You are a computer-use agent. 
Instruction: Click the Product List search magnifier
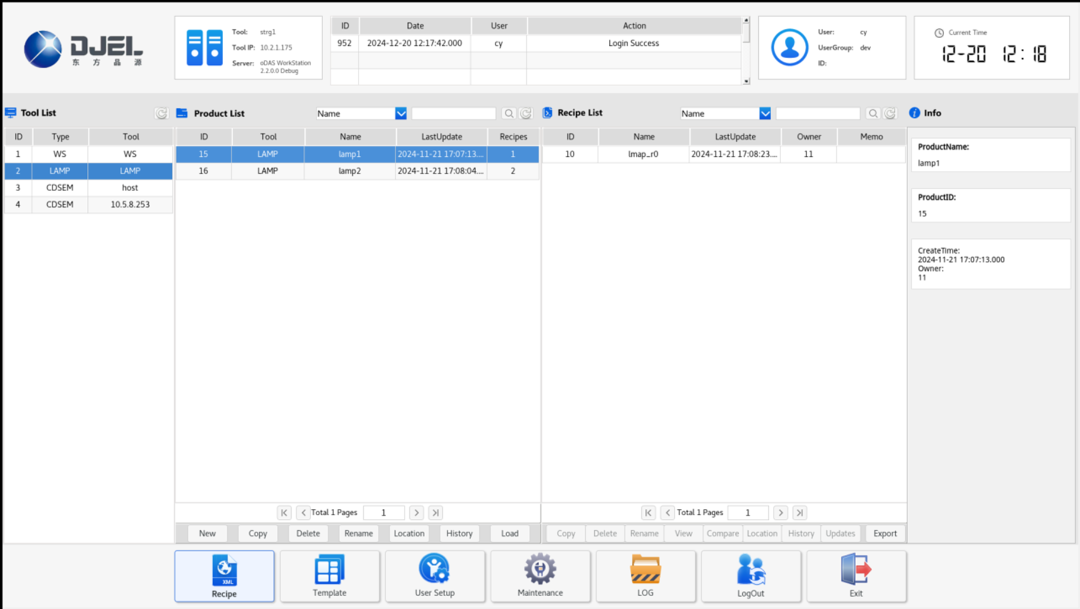coord(509,114)
